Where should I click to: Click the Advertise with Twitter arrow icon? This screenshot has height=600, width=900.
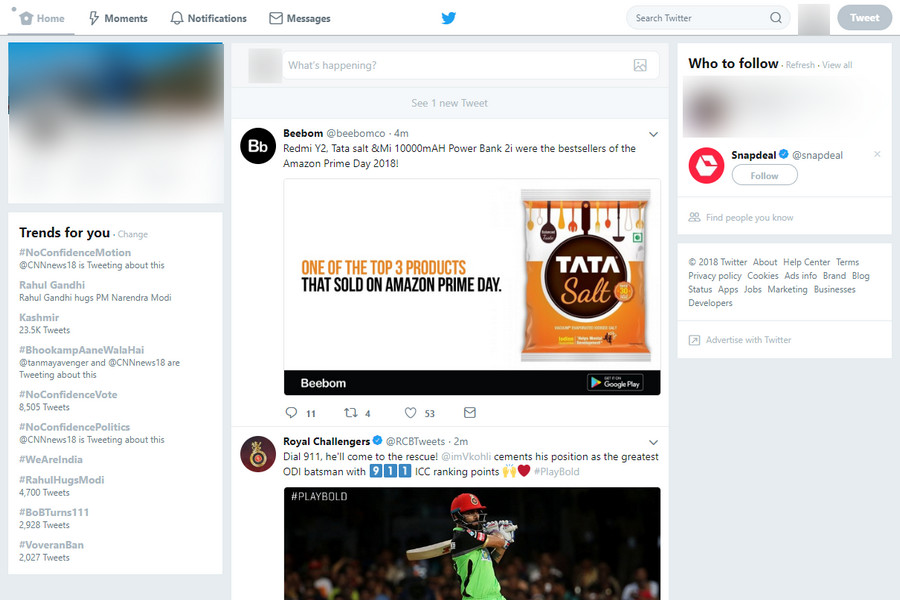click(x=695, y=340)
